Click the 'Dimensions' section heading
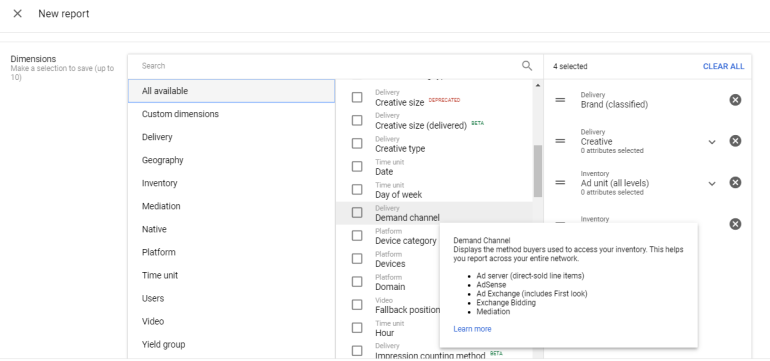 click(33, 59)
